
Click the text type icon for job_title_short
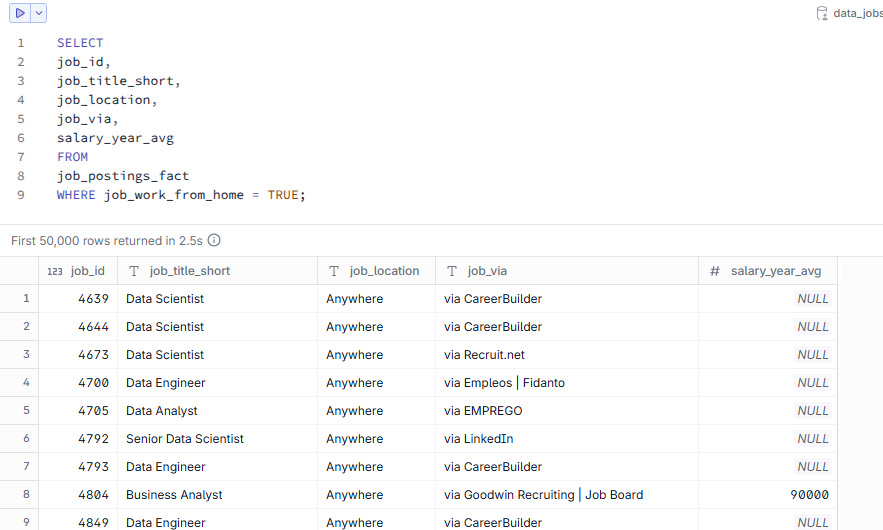(134, 271)
